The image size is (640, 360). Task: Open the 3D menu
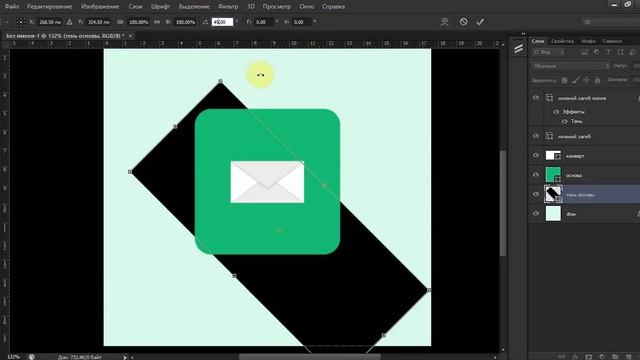251,7
